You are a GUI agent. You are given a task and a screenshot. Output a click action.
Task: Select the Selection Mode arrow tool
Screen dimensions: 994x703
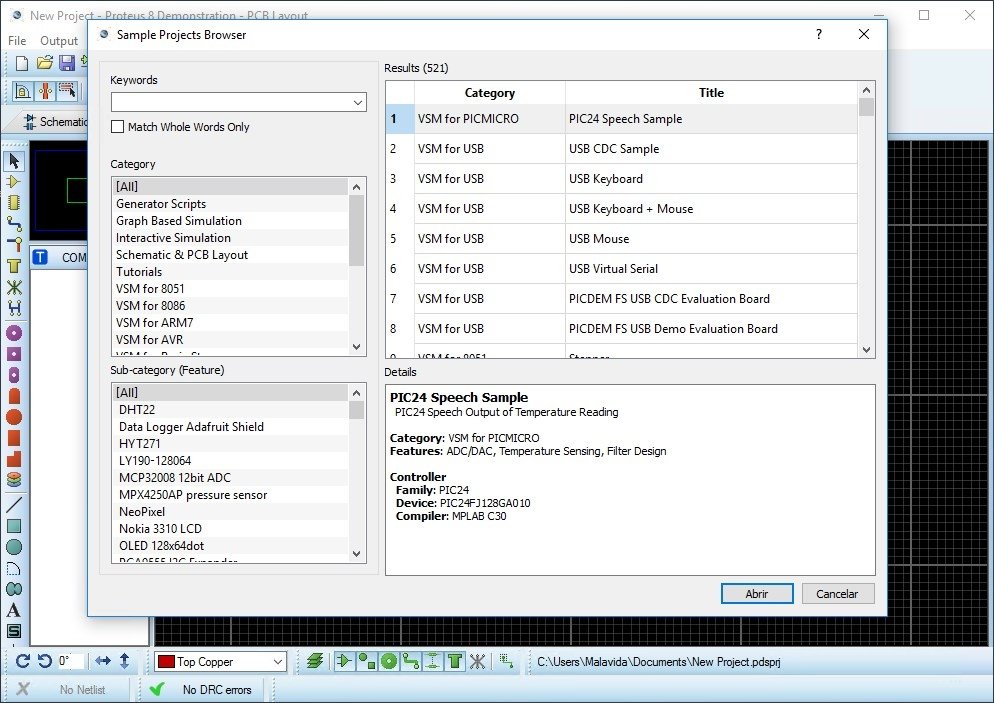(x=14, y=162)
